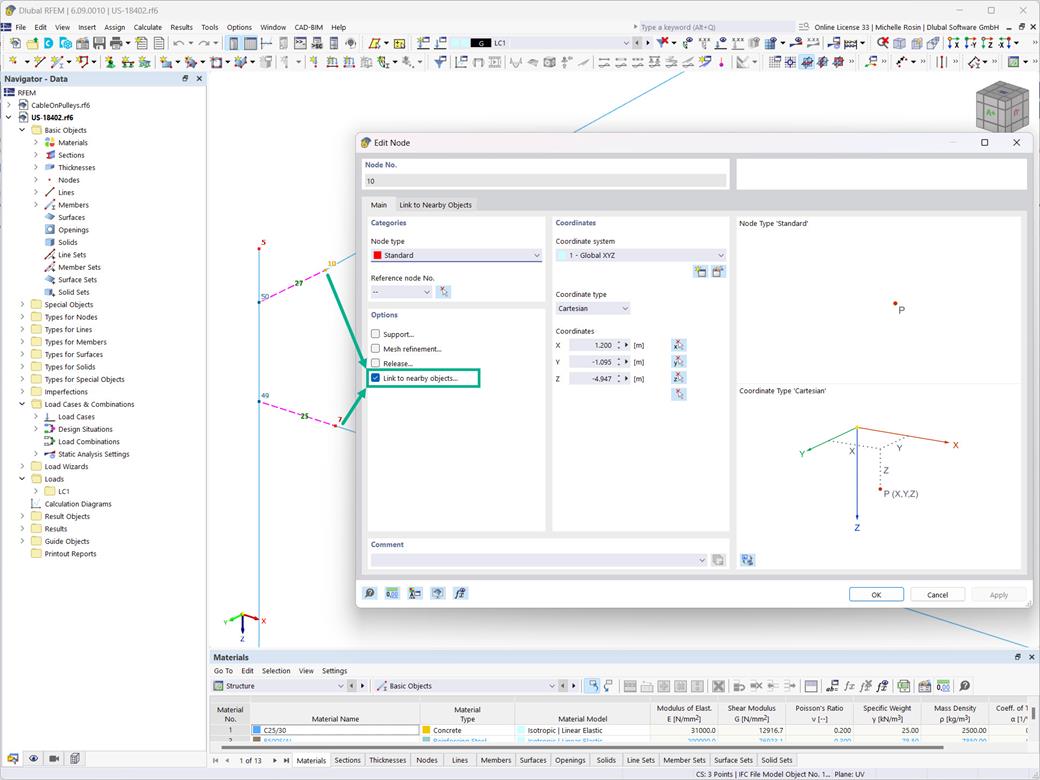Expand Special Objects folder

coord(22,304)
